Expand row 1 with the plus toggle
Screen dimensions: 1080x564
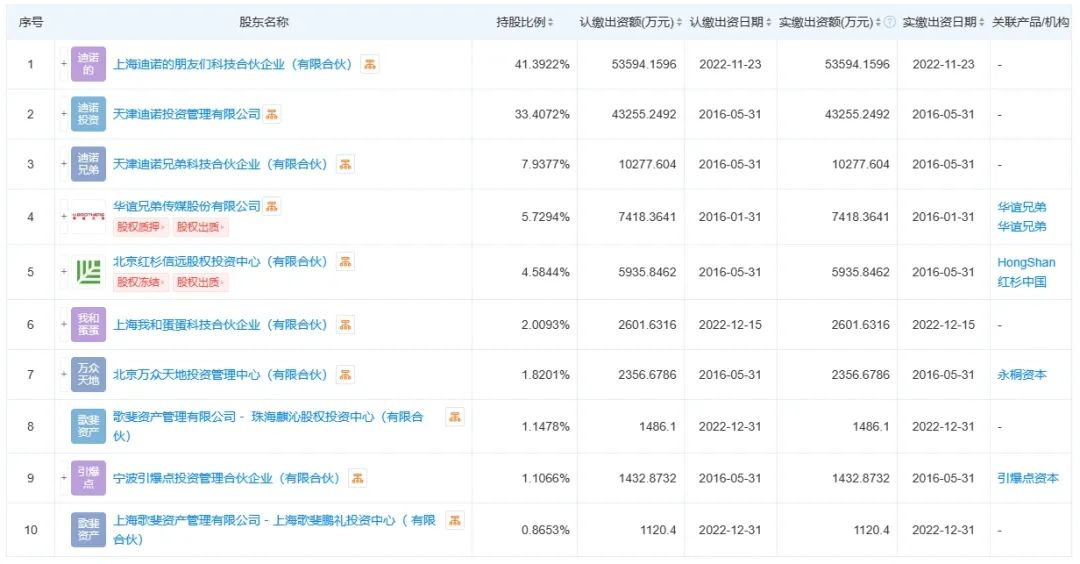pyautogui.click(x=64, y=64)
